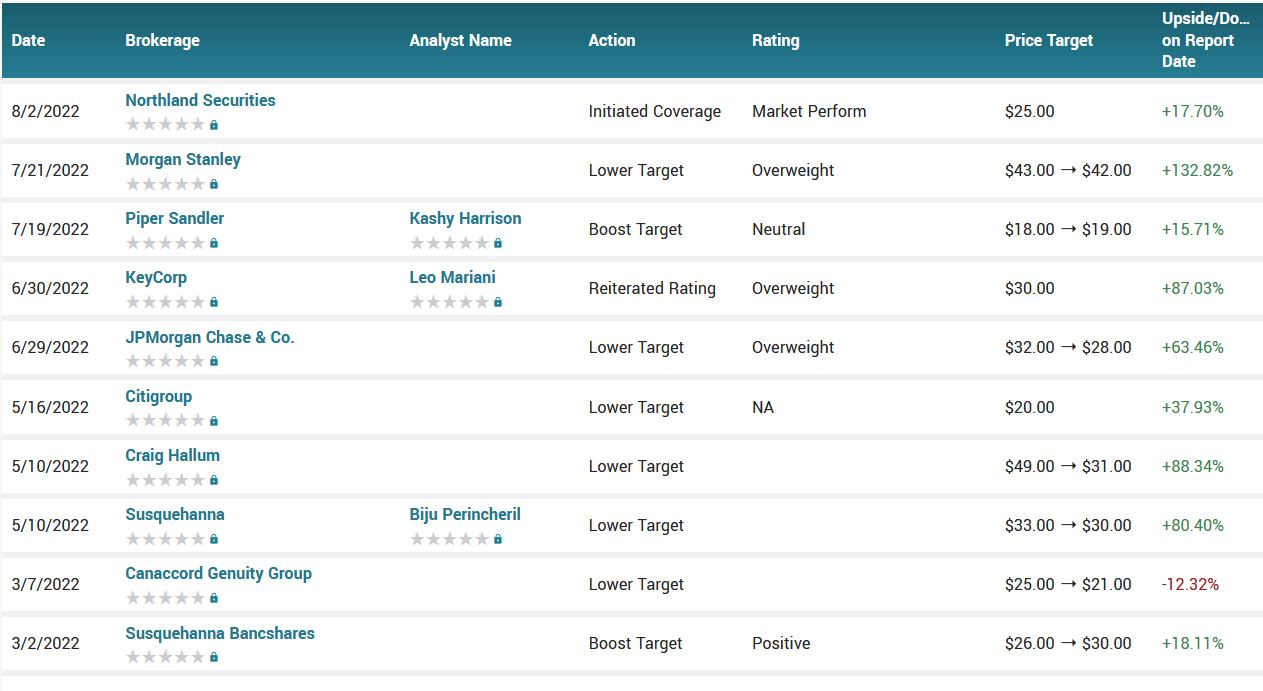Select the +87.03% upside value
The image size is (1263, 691).
[x=1193, y=288]
